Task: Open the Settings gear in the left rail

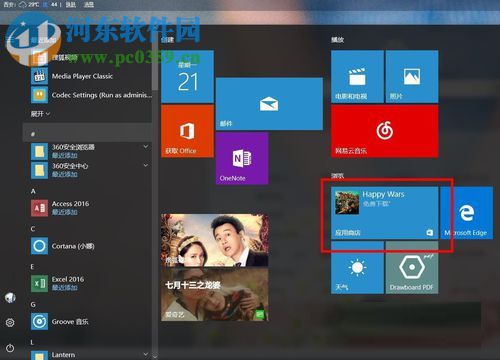Action: (10, 322)
